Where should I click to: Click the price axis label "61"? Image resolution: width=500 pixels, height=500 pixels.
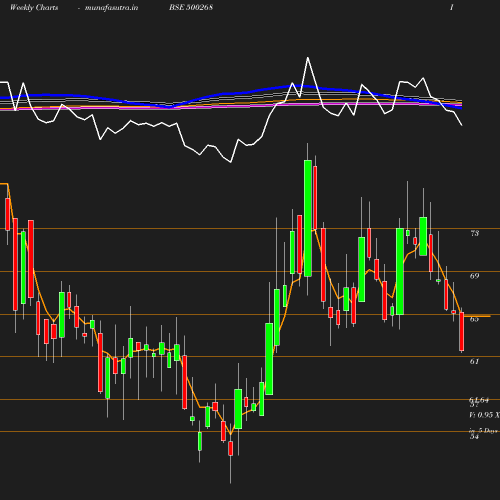point(475,361)
